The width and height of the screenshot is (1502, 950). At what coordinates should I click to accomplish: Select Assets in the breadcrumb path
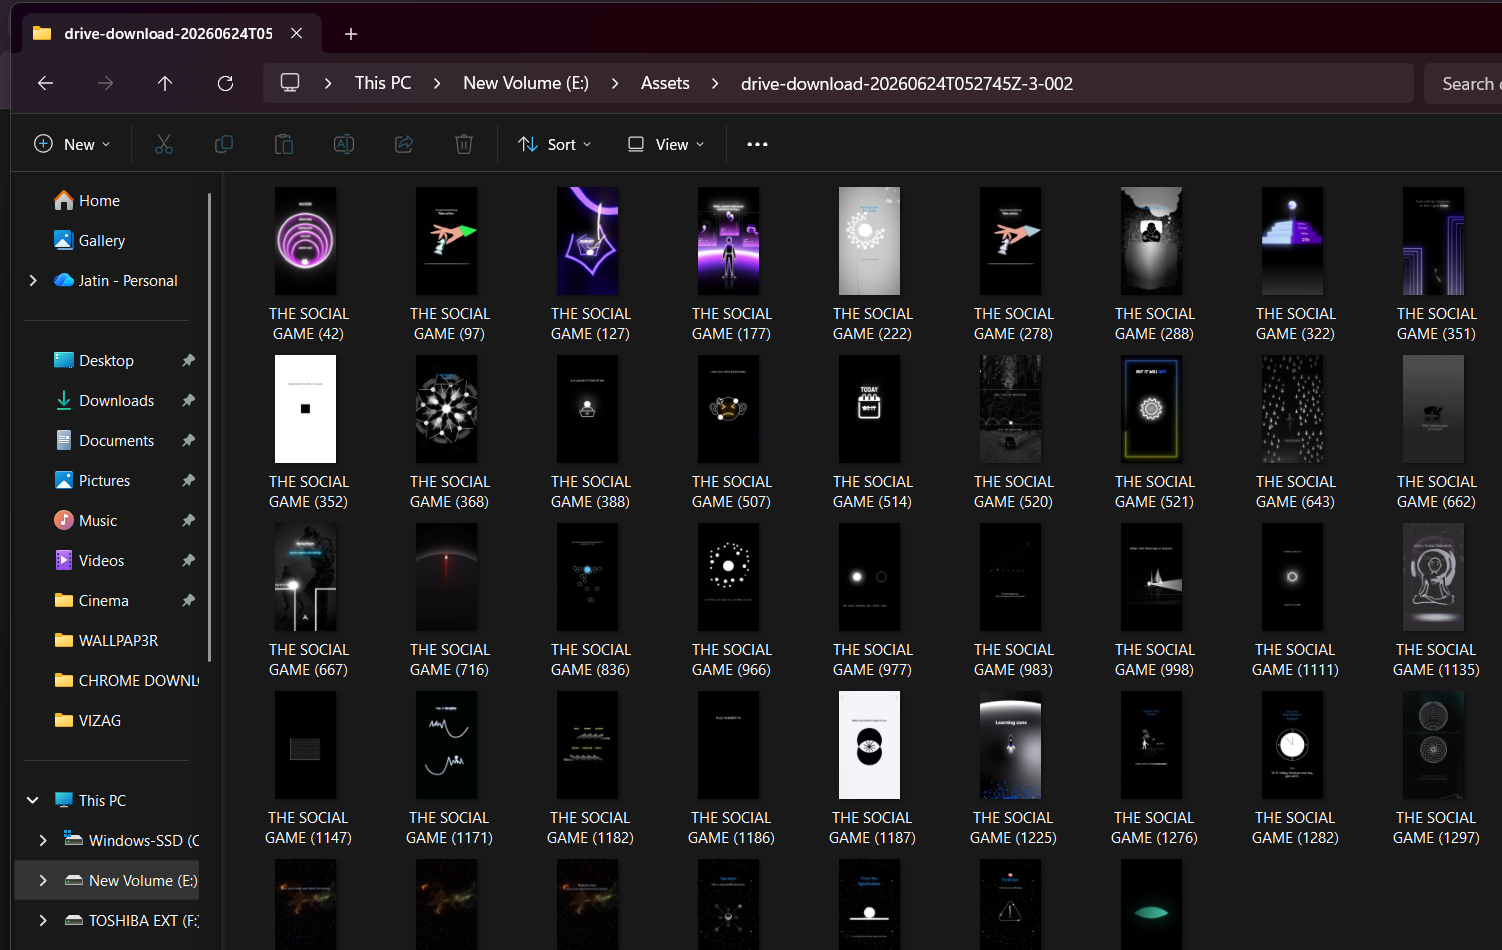pos(665,83)
